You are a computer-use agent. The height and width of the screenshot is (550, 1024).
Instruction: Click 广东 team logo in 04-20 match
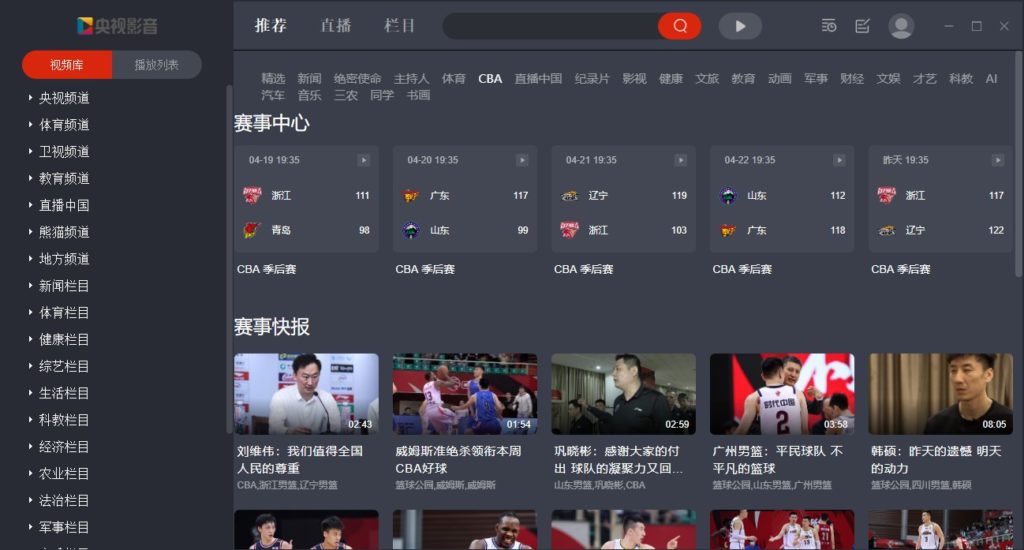410,195
